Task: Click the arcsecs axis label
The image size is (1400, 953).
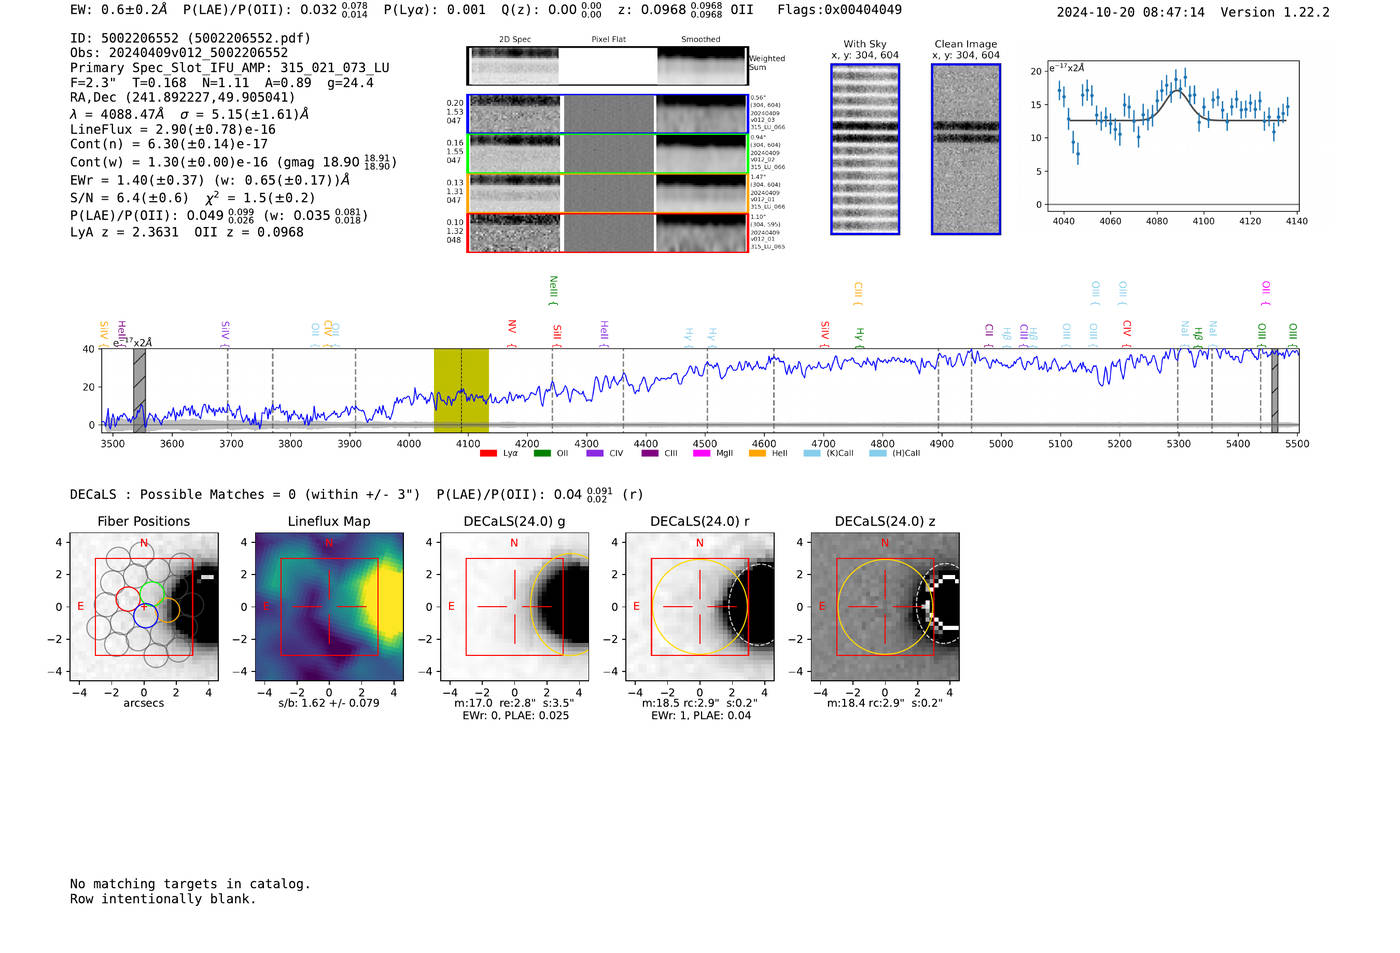Action: click(144, 703)
